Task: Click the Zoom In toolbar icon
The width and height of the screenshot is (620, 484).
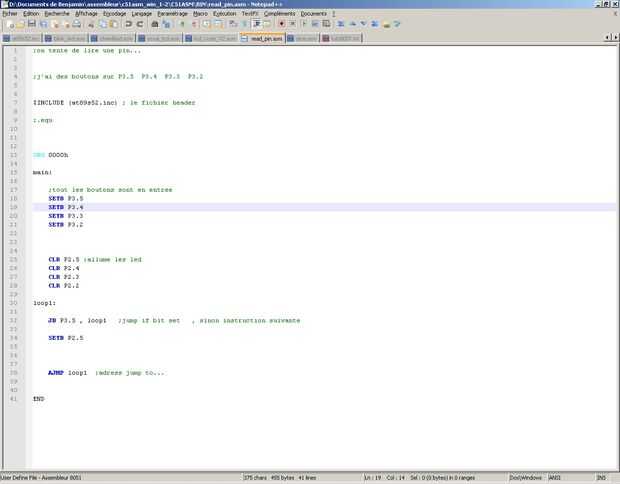Action: click(182, 24)
